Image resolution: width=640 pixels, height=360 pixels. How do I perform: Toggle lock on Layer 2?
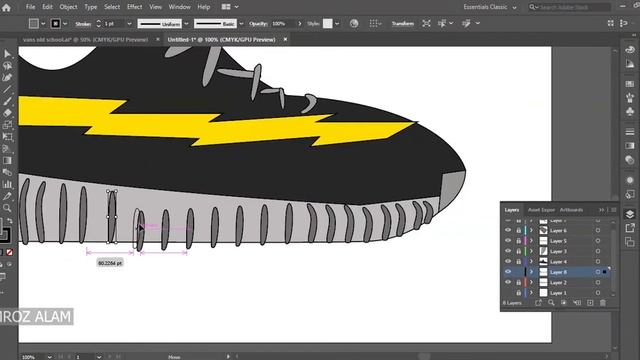point(518,282)
